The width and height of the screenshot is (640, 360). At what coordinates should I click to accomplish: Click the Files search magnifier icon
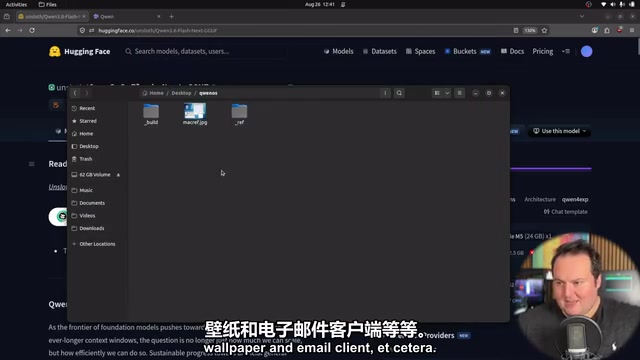399,93
